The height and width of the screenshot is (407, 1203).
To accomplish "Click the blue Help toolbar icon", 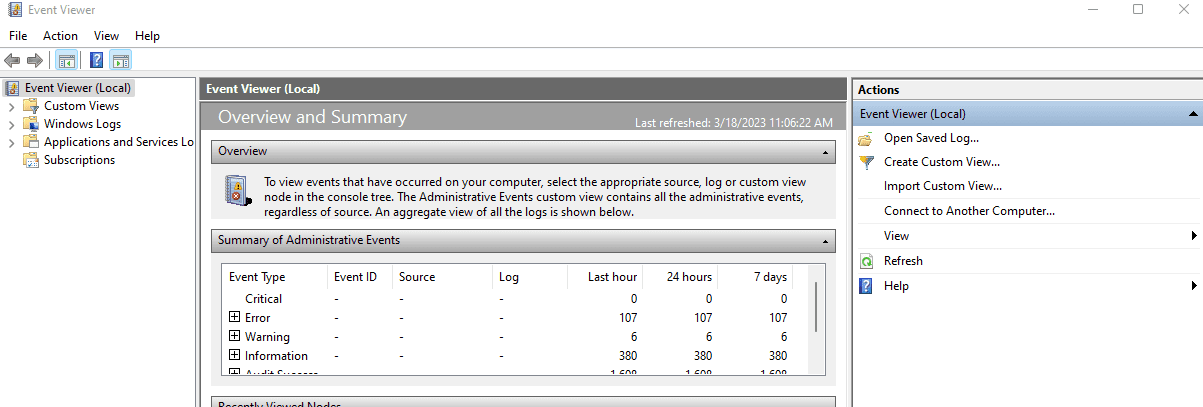I will pos(97,60).
